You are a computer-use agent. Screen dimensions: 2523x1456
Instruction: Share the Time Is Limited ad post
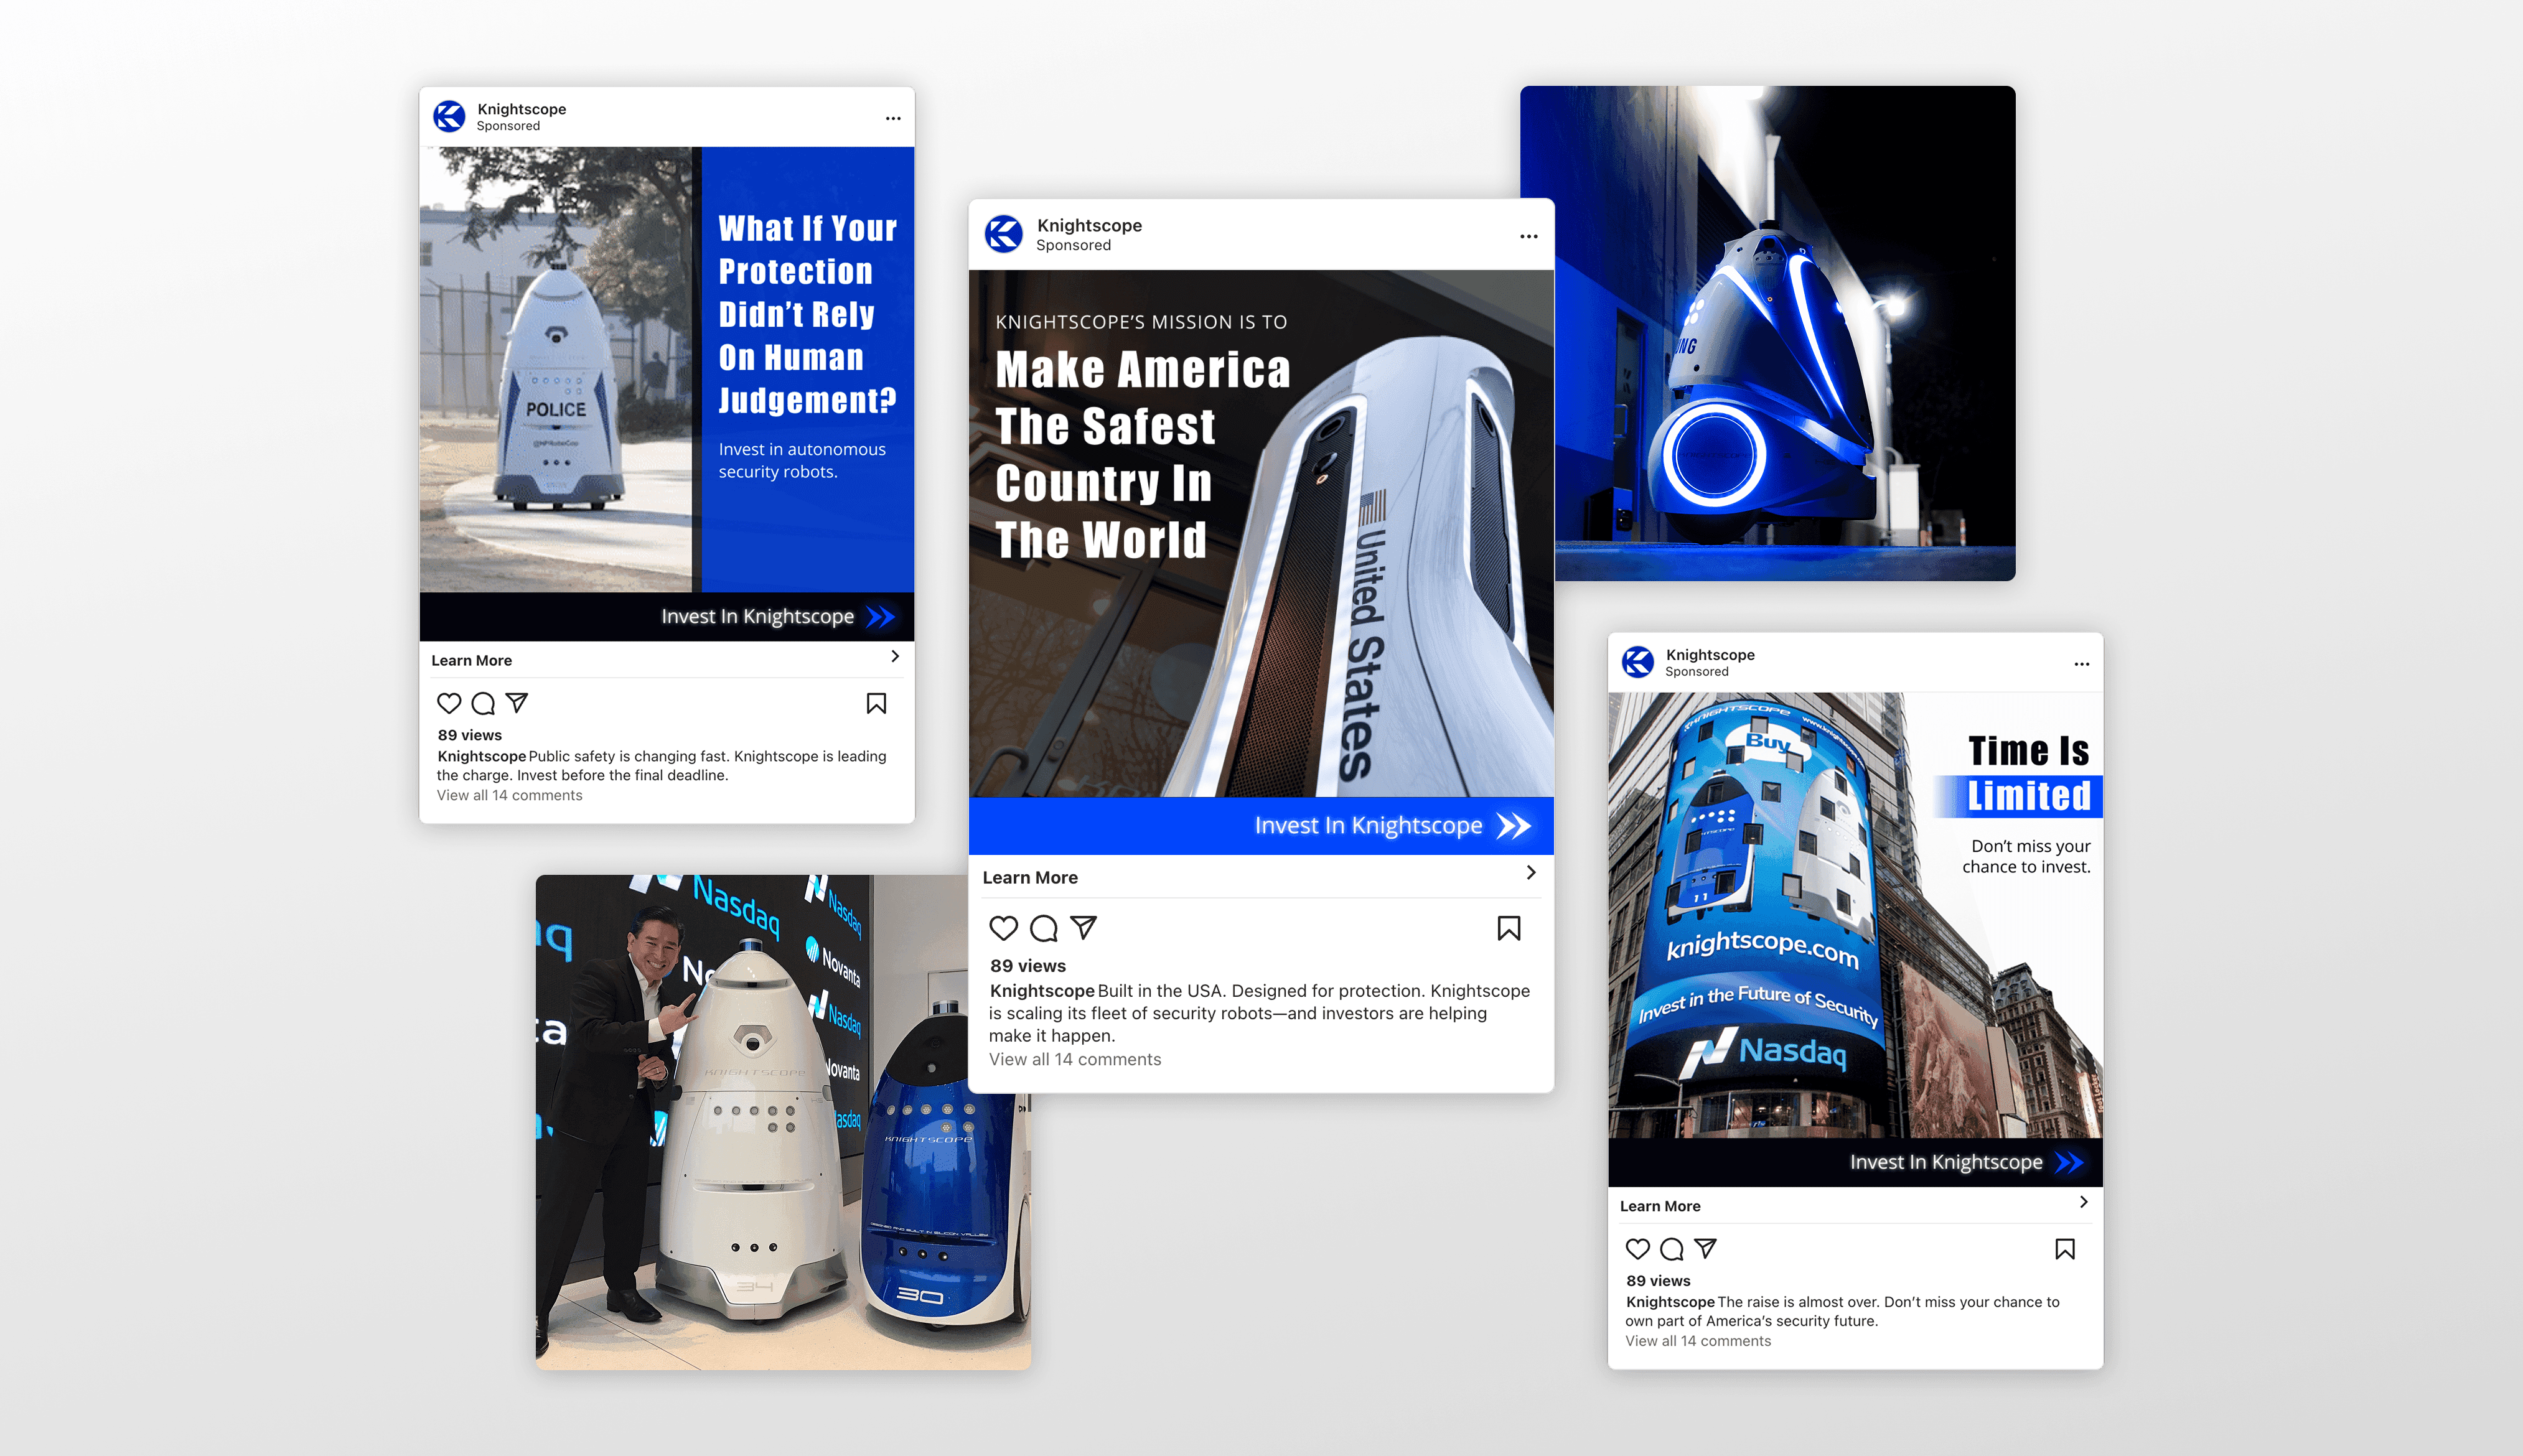pos(1706,1247)
